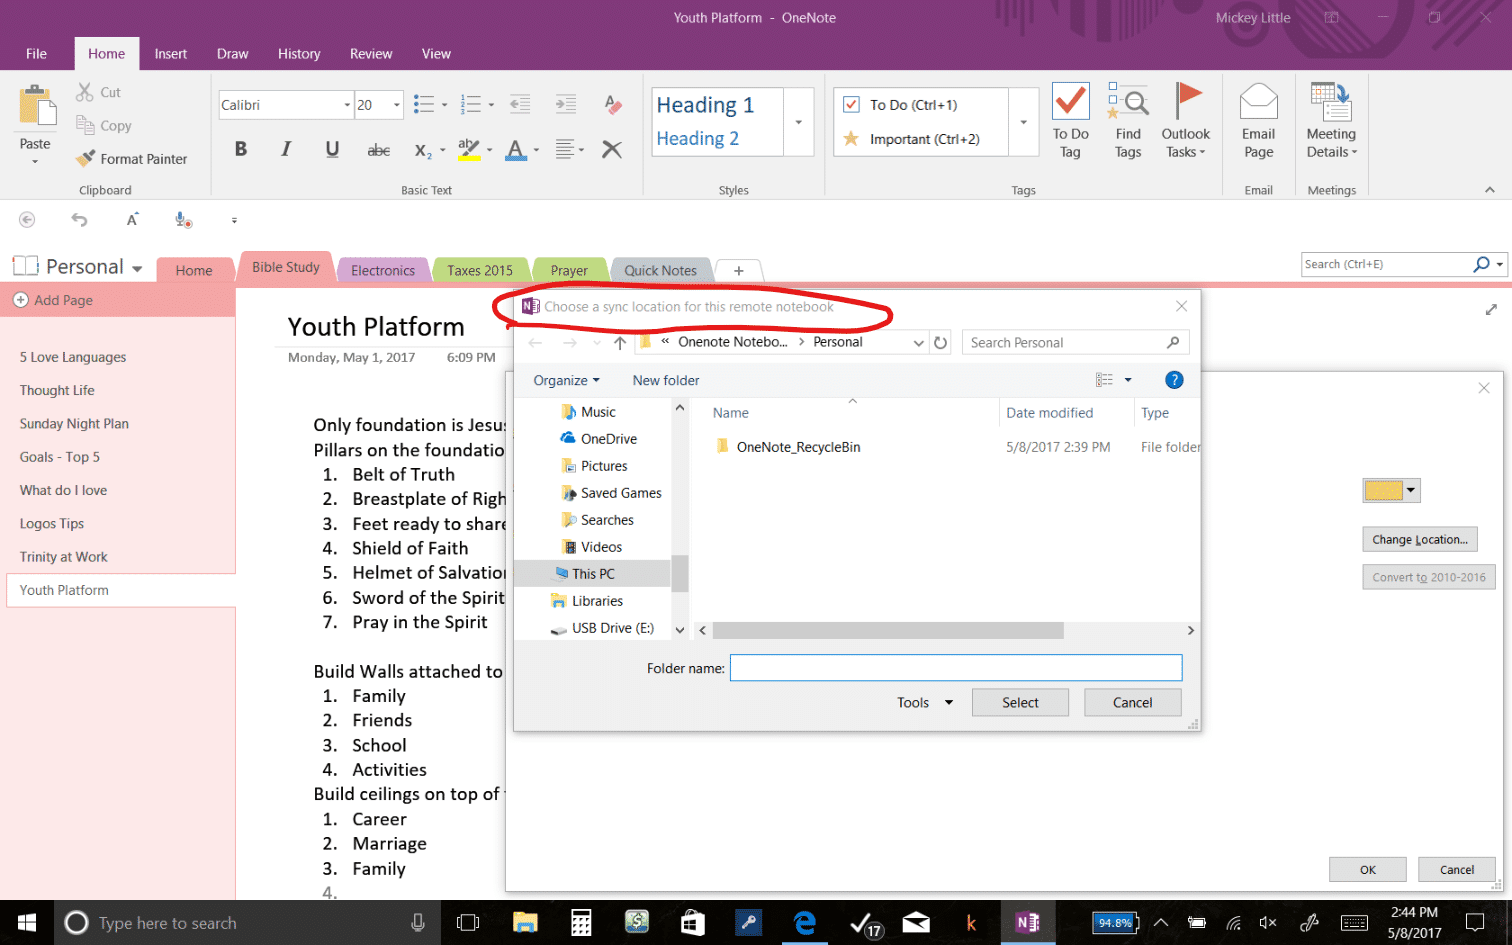The width and height of the screenshot is (1512, 945).
Task: Select OneDrive in the navigation tree
Action: coord(608,439)
